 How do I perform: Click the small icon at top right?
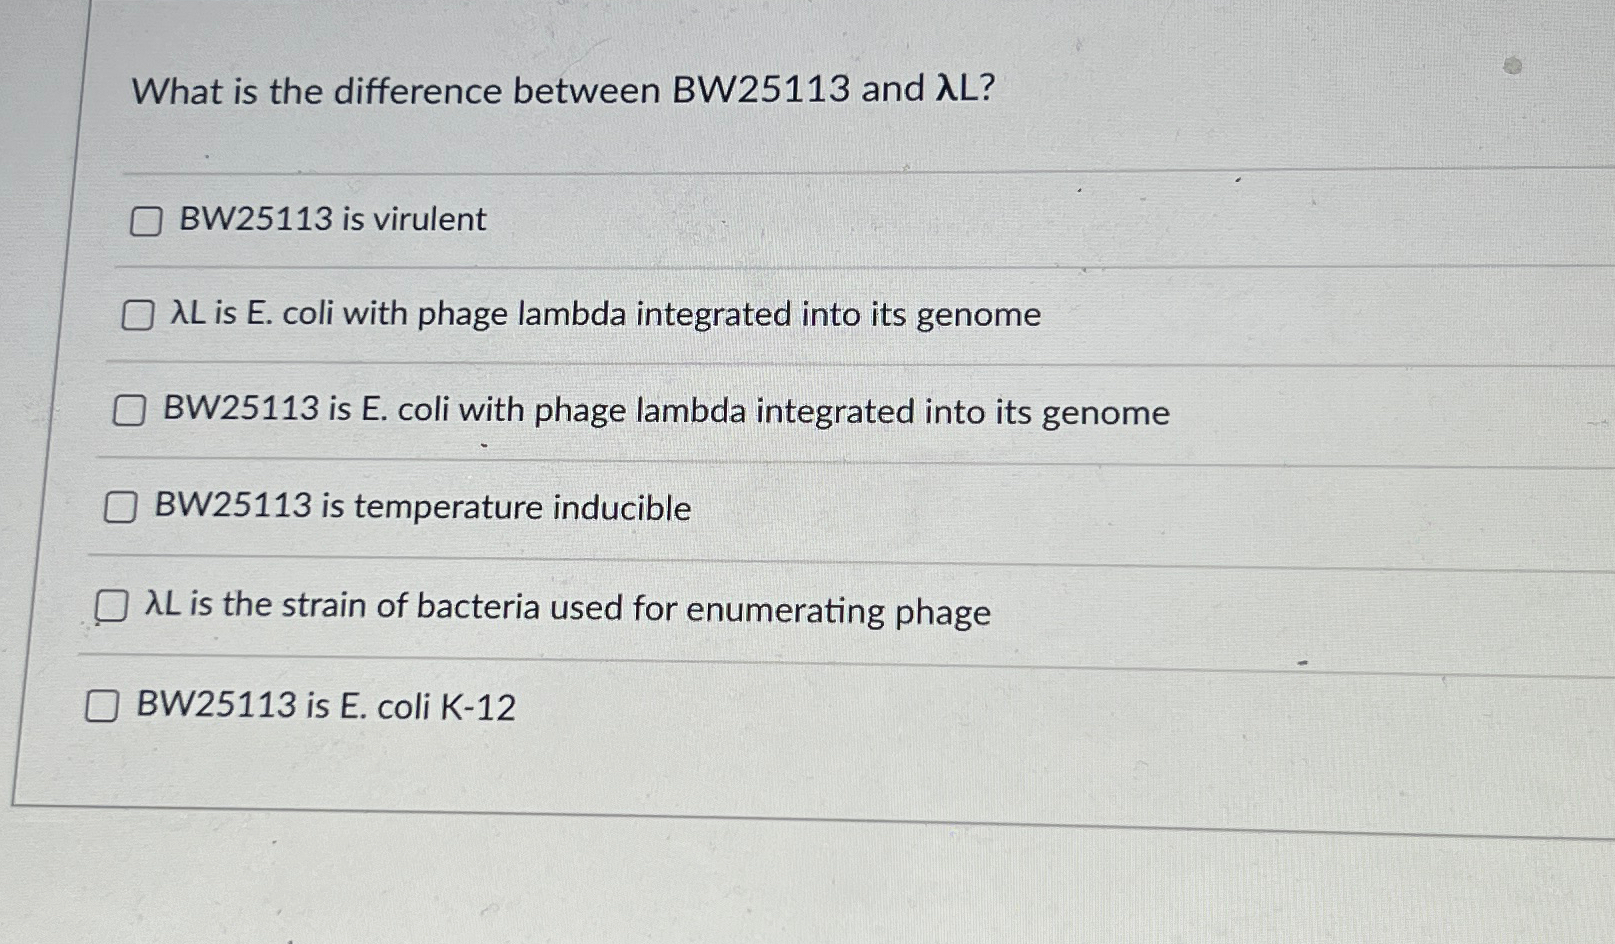1513,63
